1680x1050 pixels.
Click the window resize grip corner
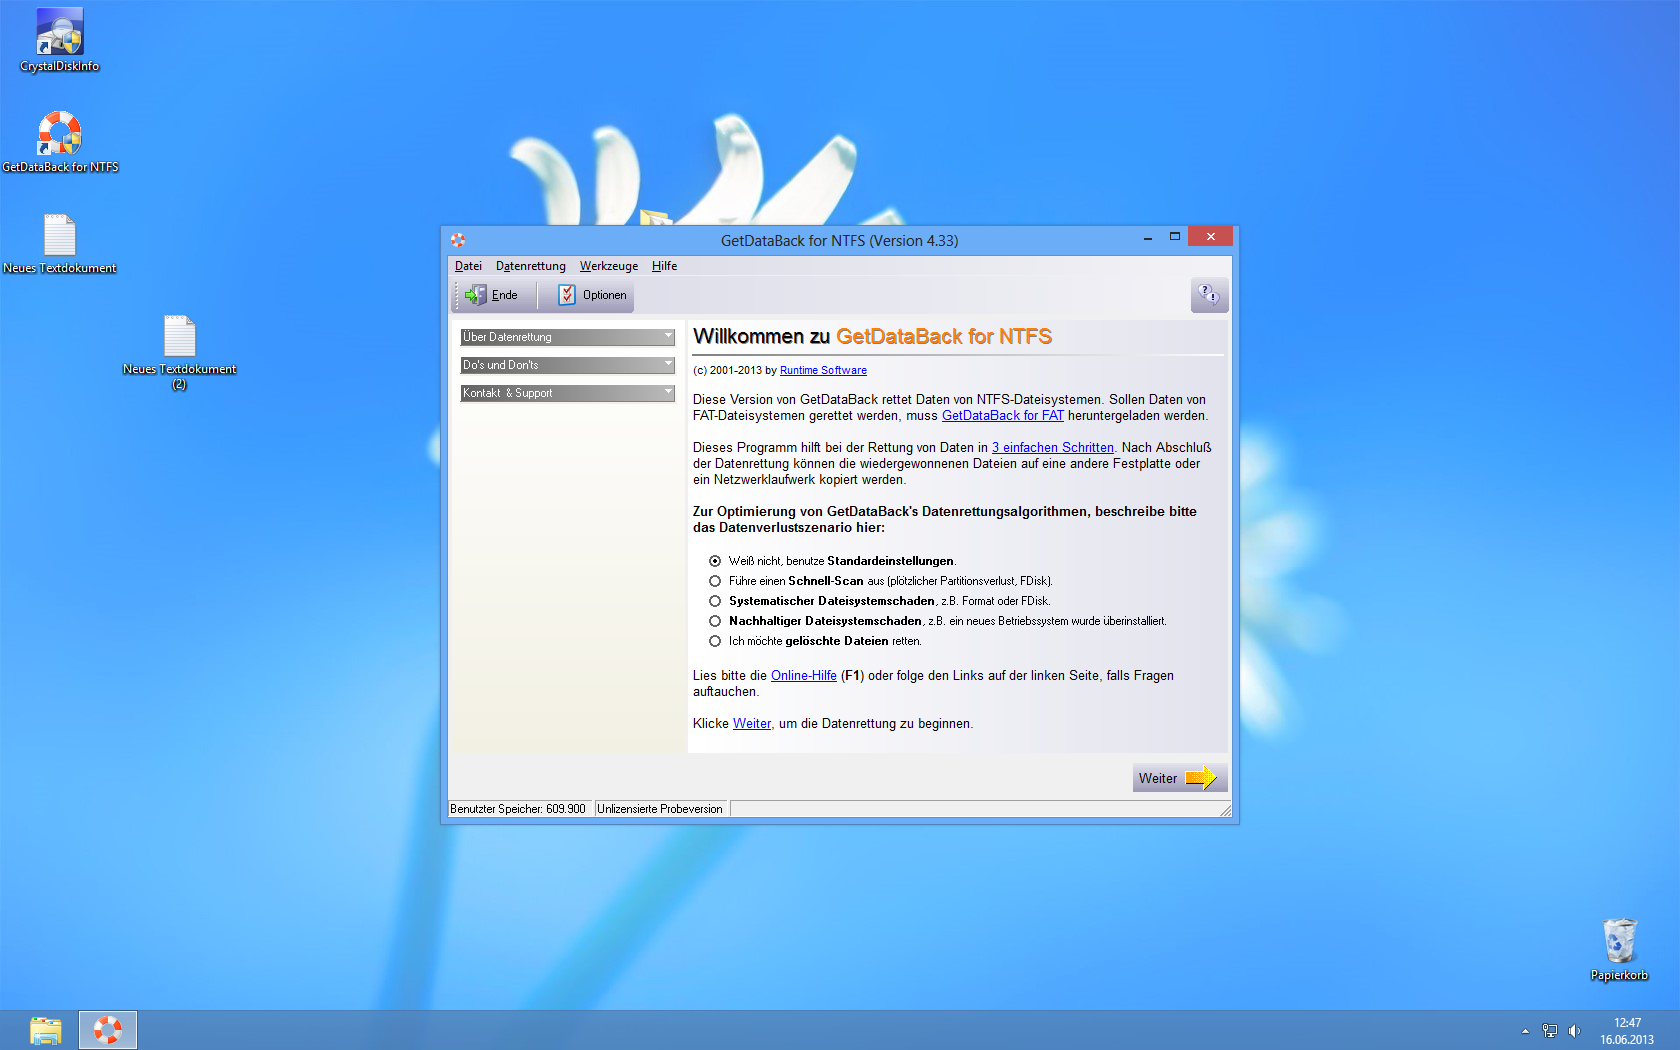pos(1225,810)
